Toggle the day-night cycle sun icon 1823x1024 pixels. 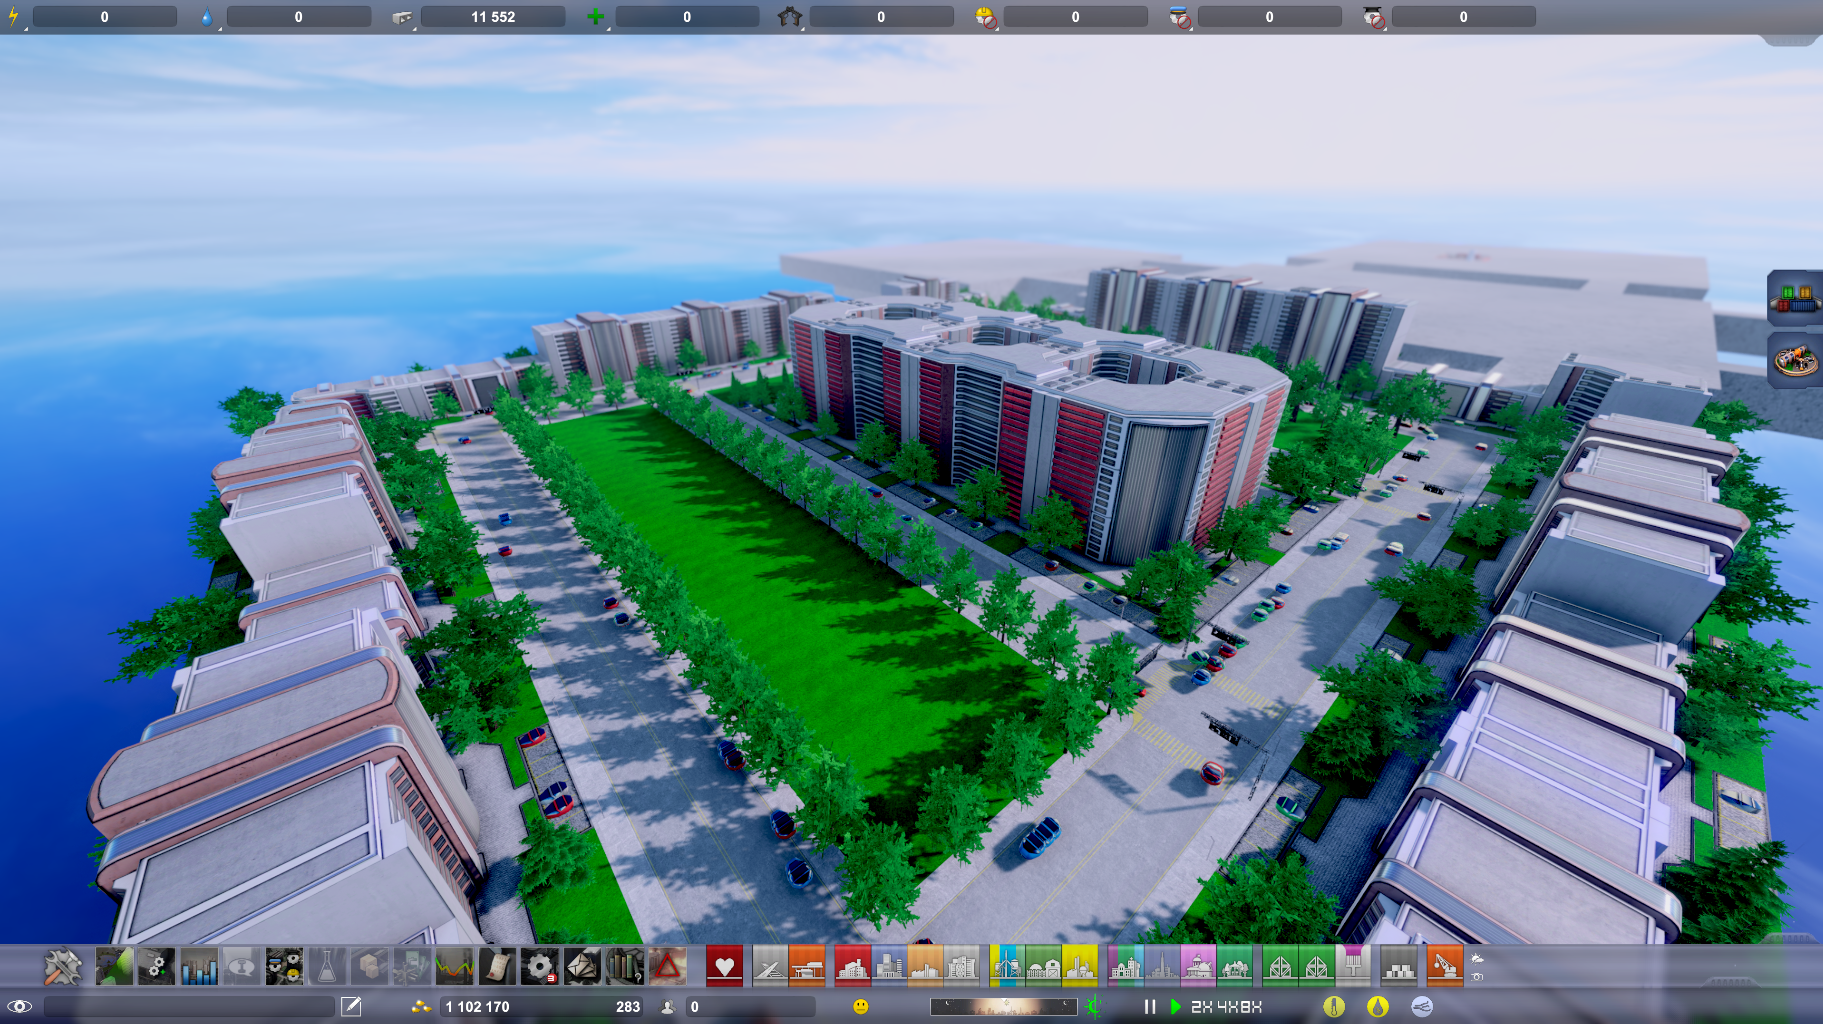[x=1093, y=1007]
